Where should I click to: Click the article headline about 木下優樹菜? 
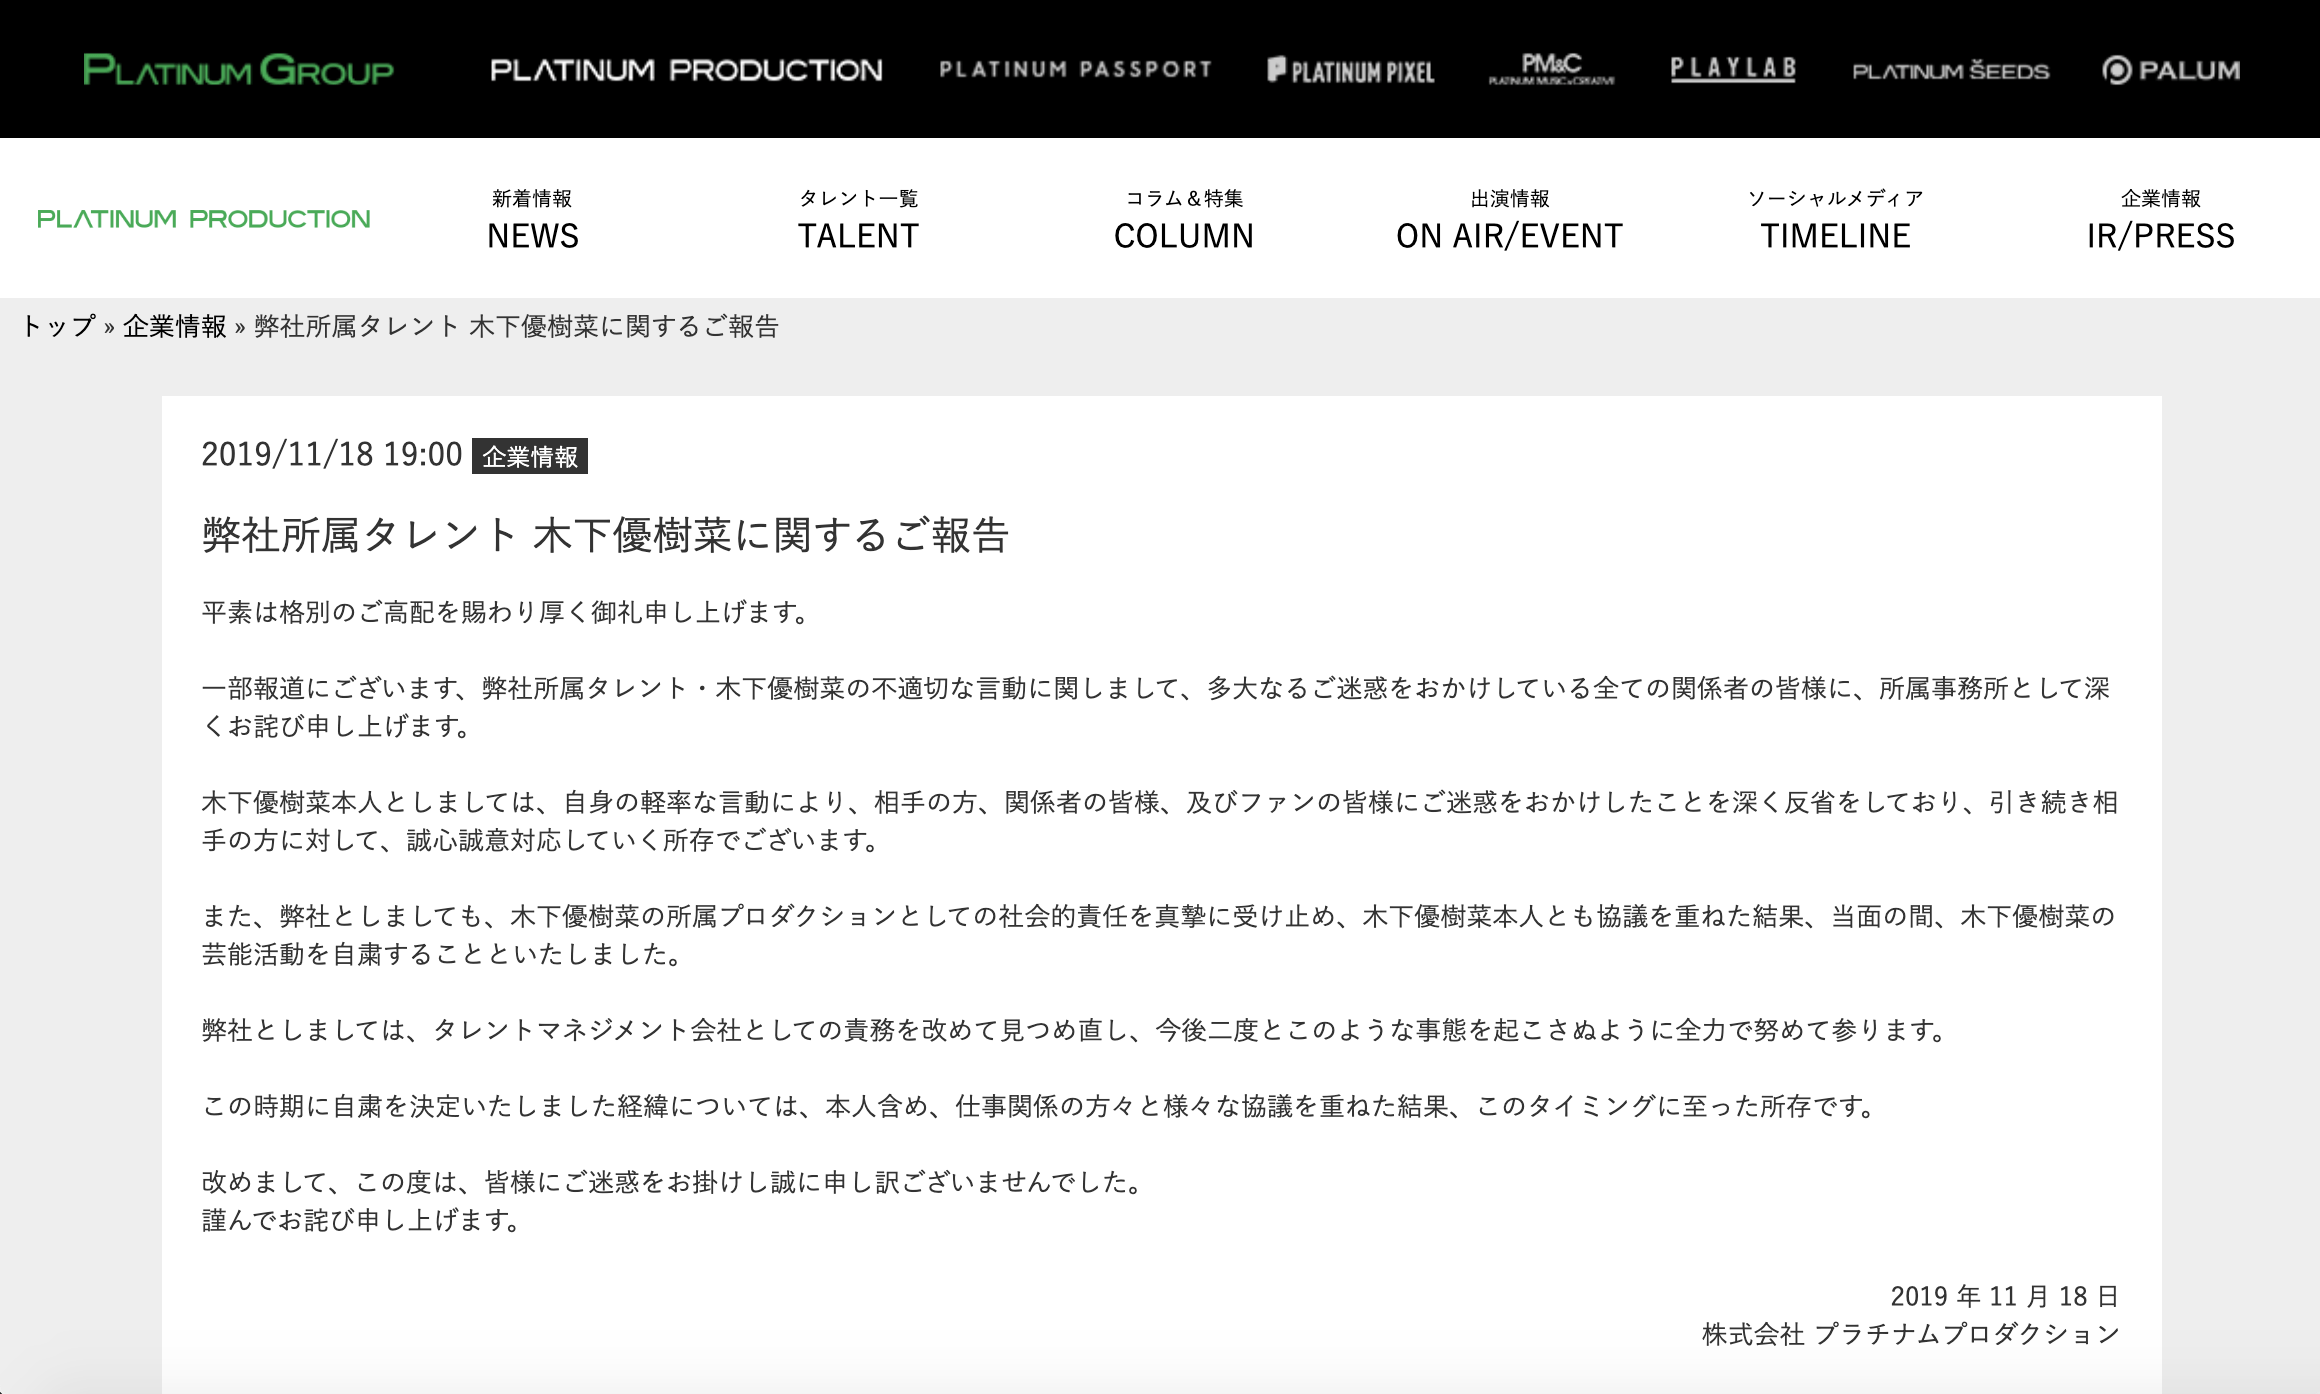coord(605,535)
